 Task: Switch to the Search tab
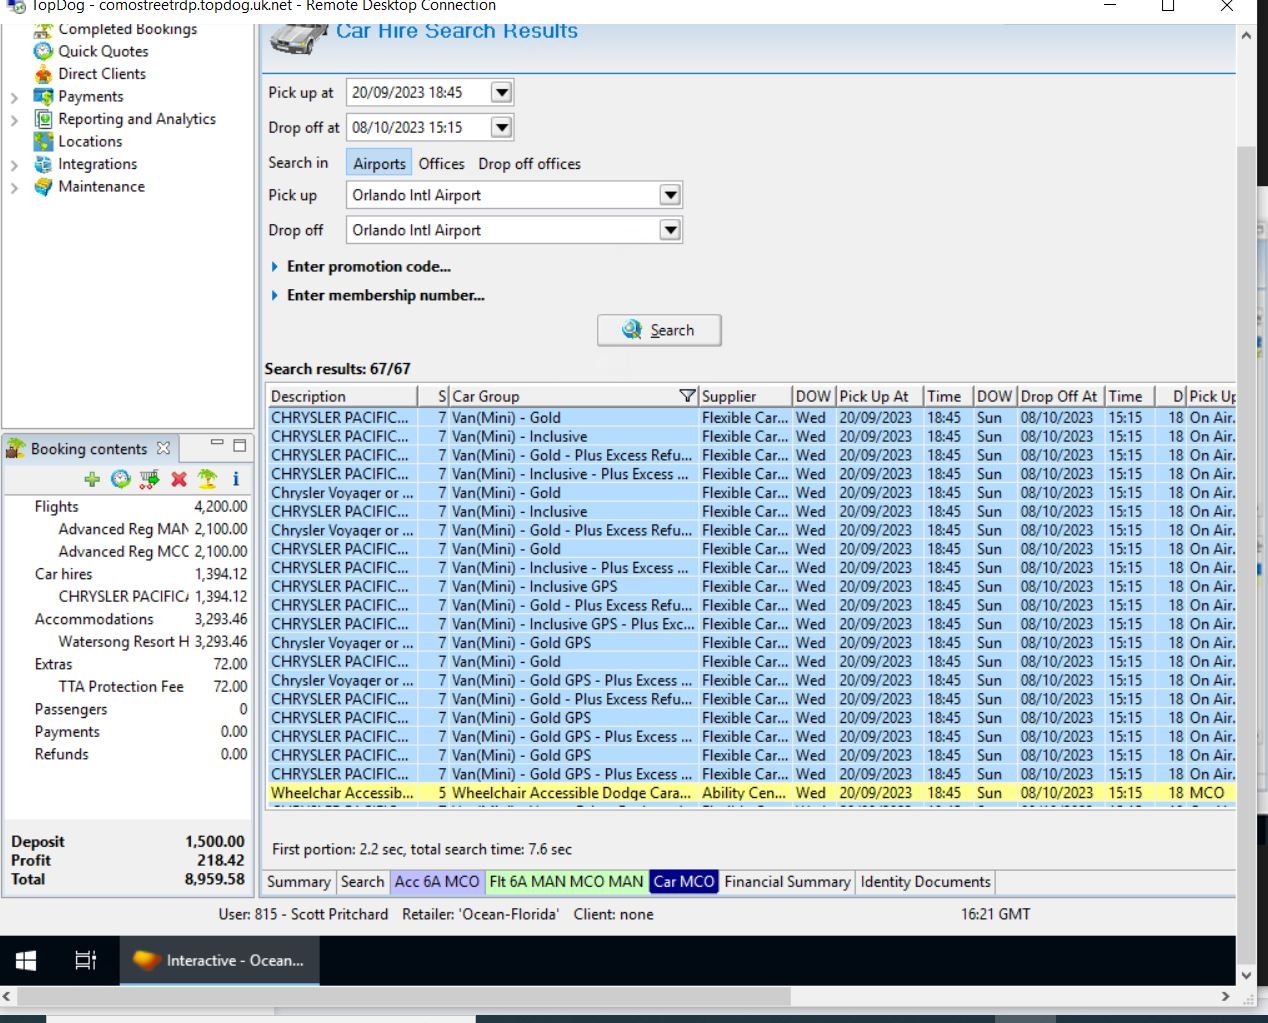pyautogui.click(x=362, y=882)
